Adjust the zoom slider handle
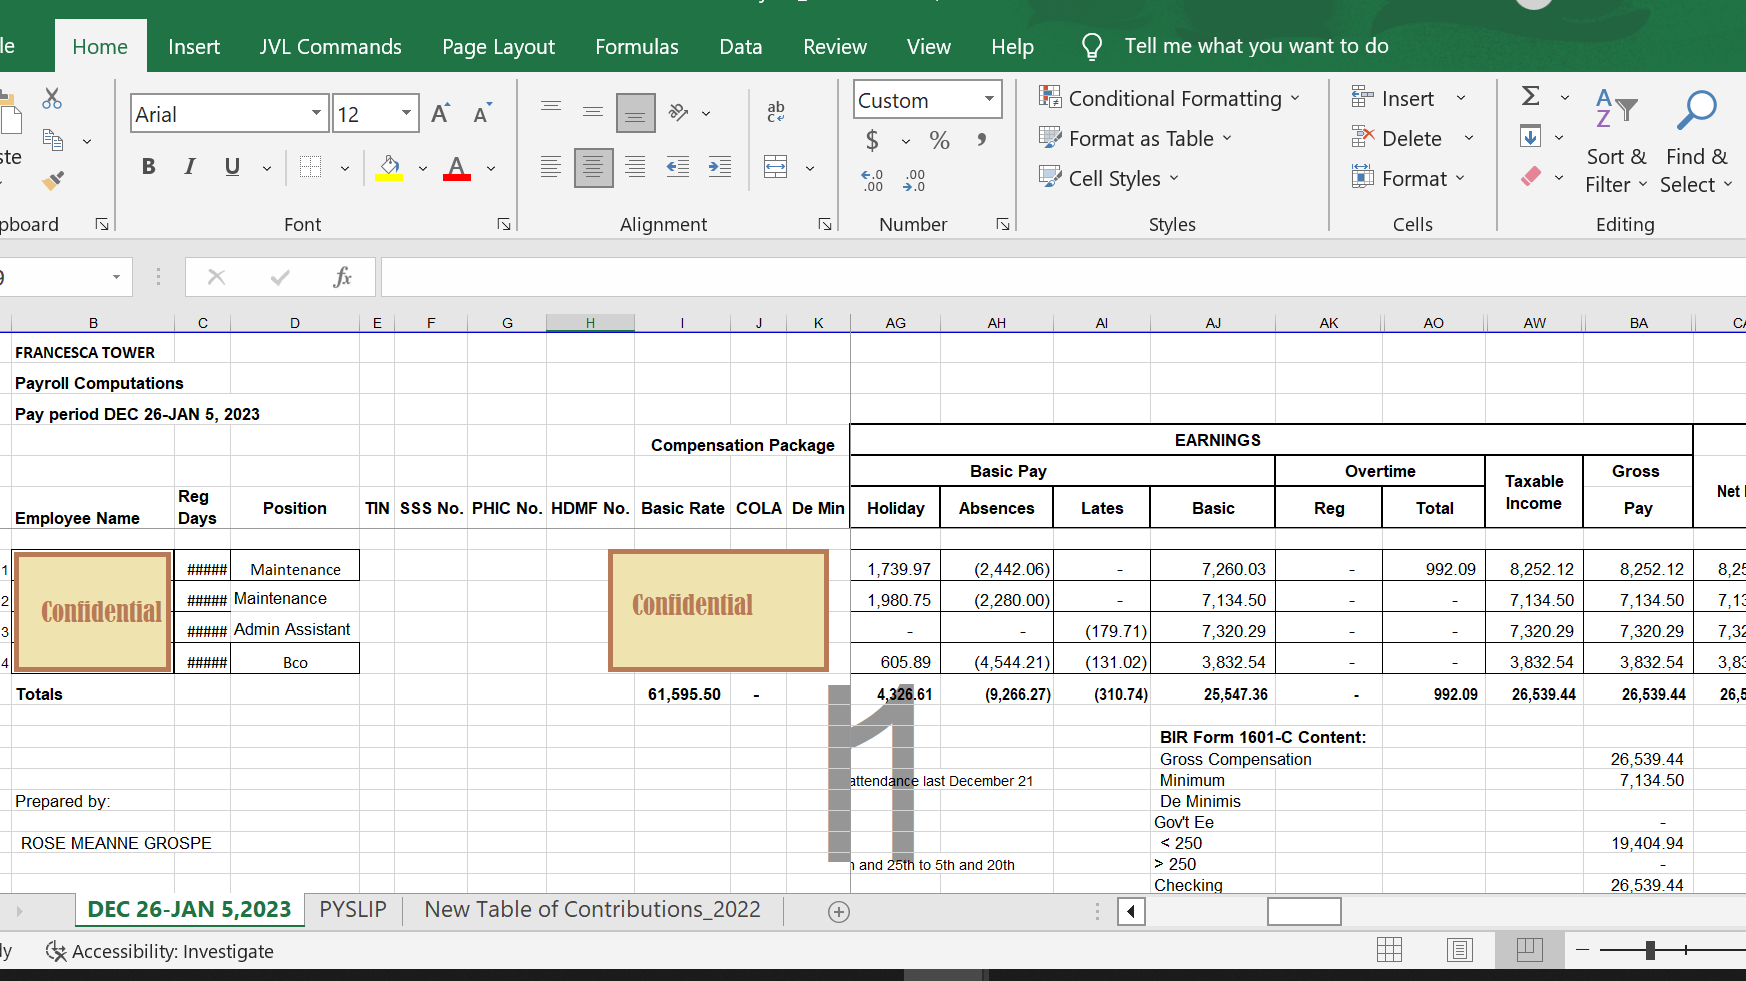Image resolution: width=1746 pixels, height=981 pixels. tap(1650, 950)
